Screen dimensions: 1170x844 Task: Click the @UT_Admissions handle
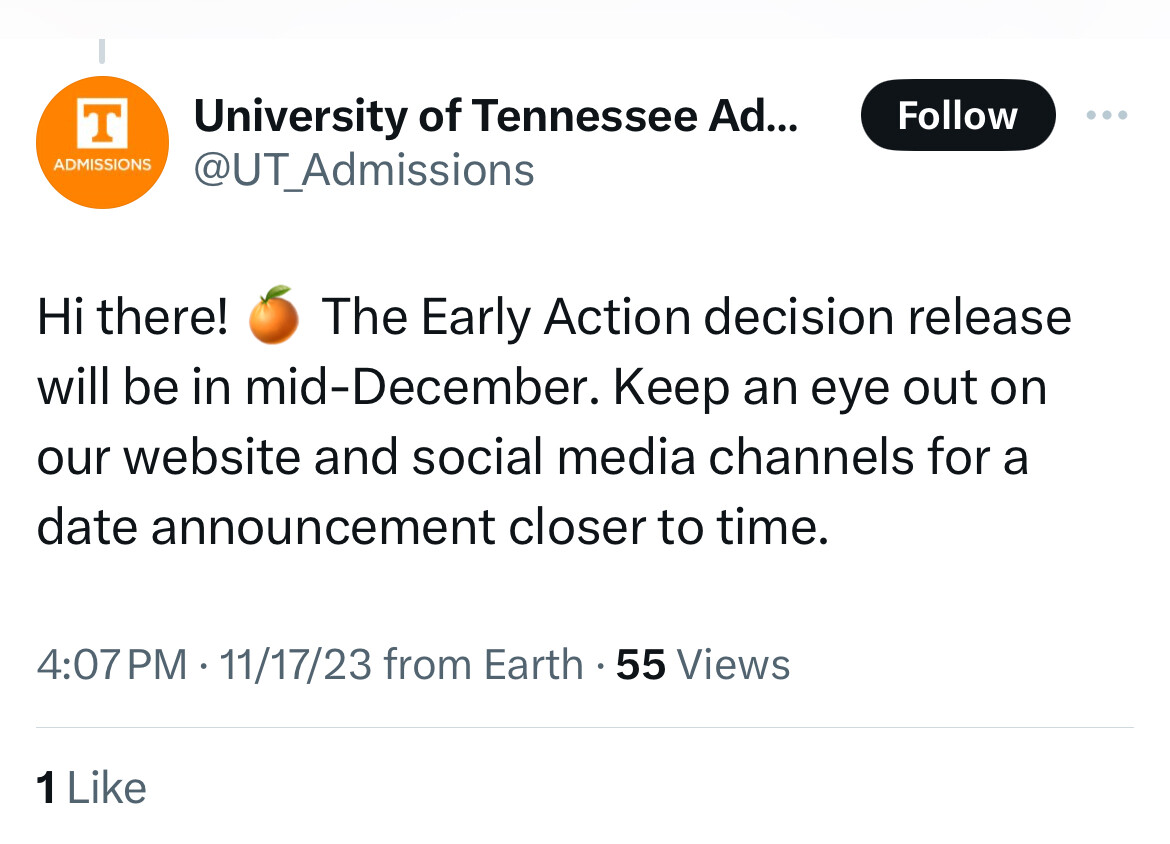pos(364,169)
